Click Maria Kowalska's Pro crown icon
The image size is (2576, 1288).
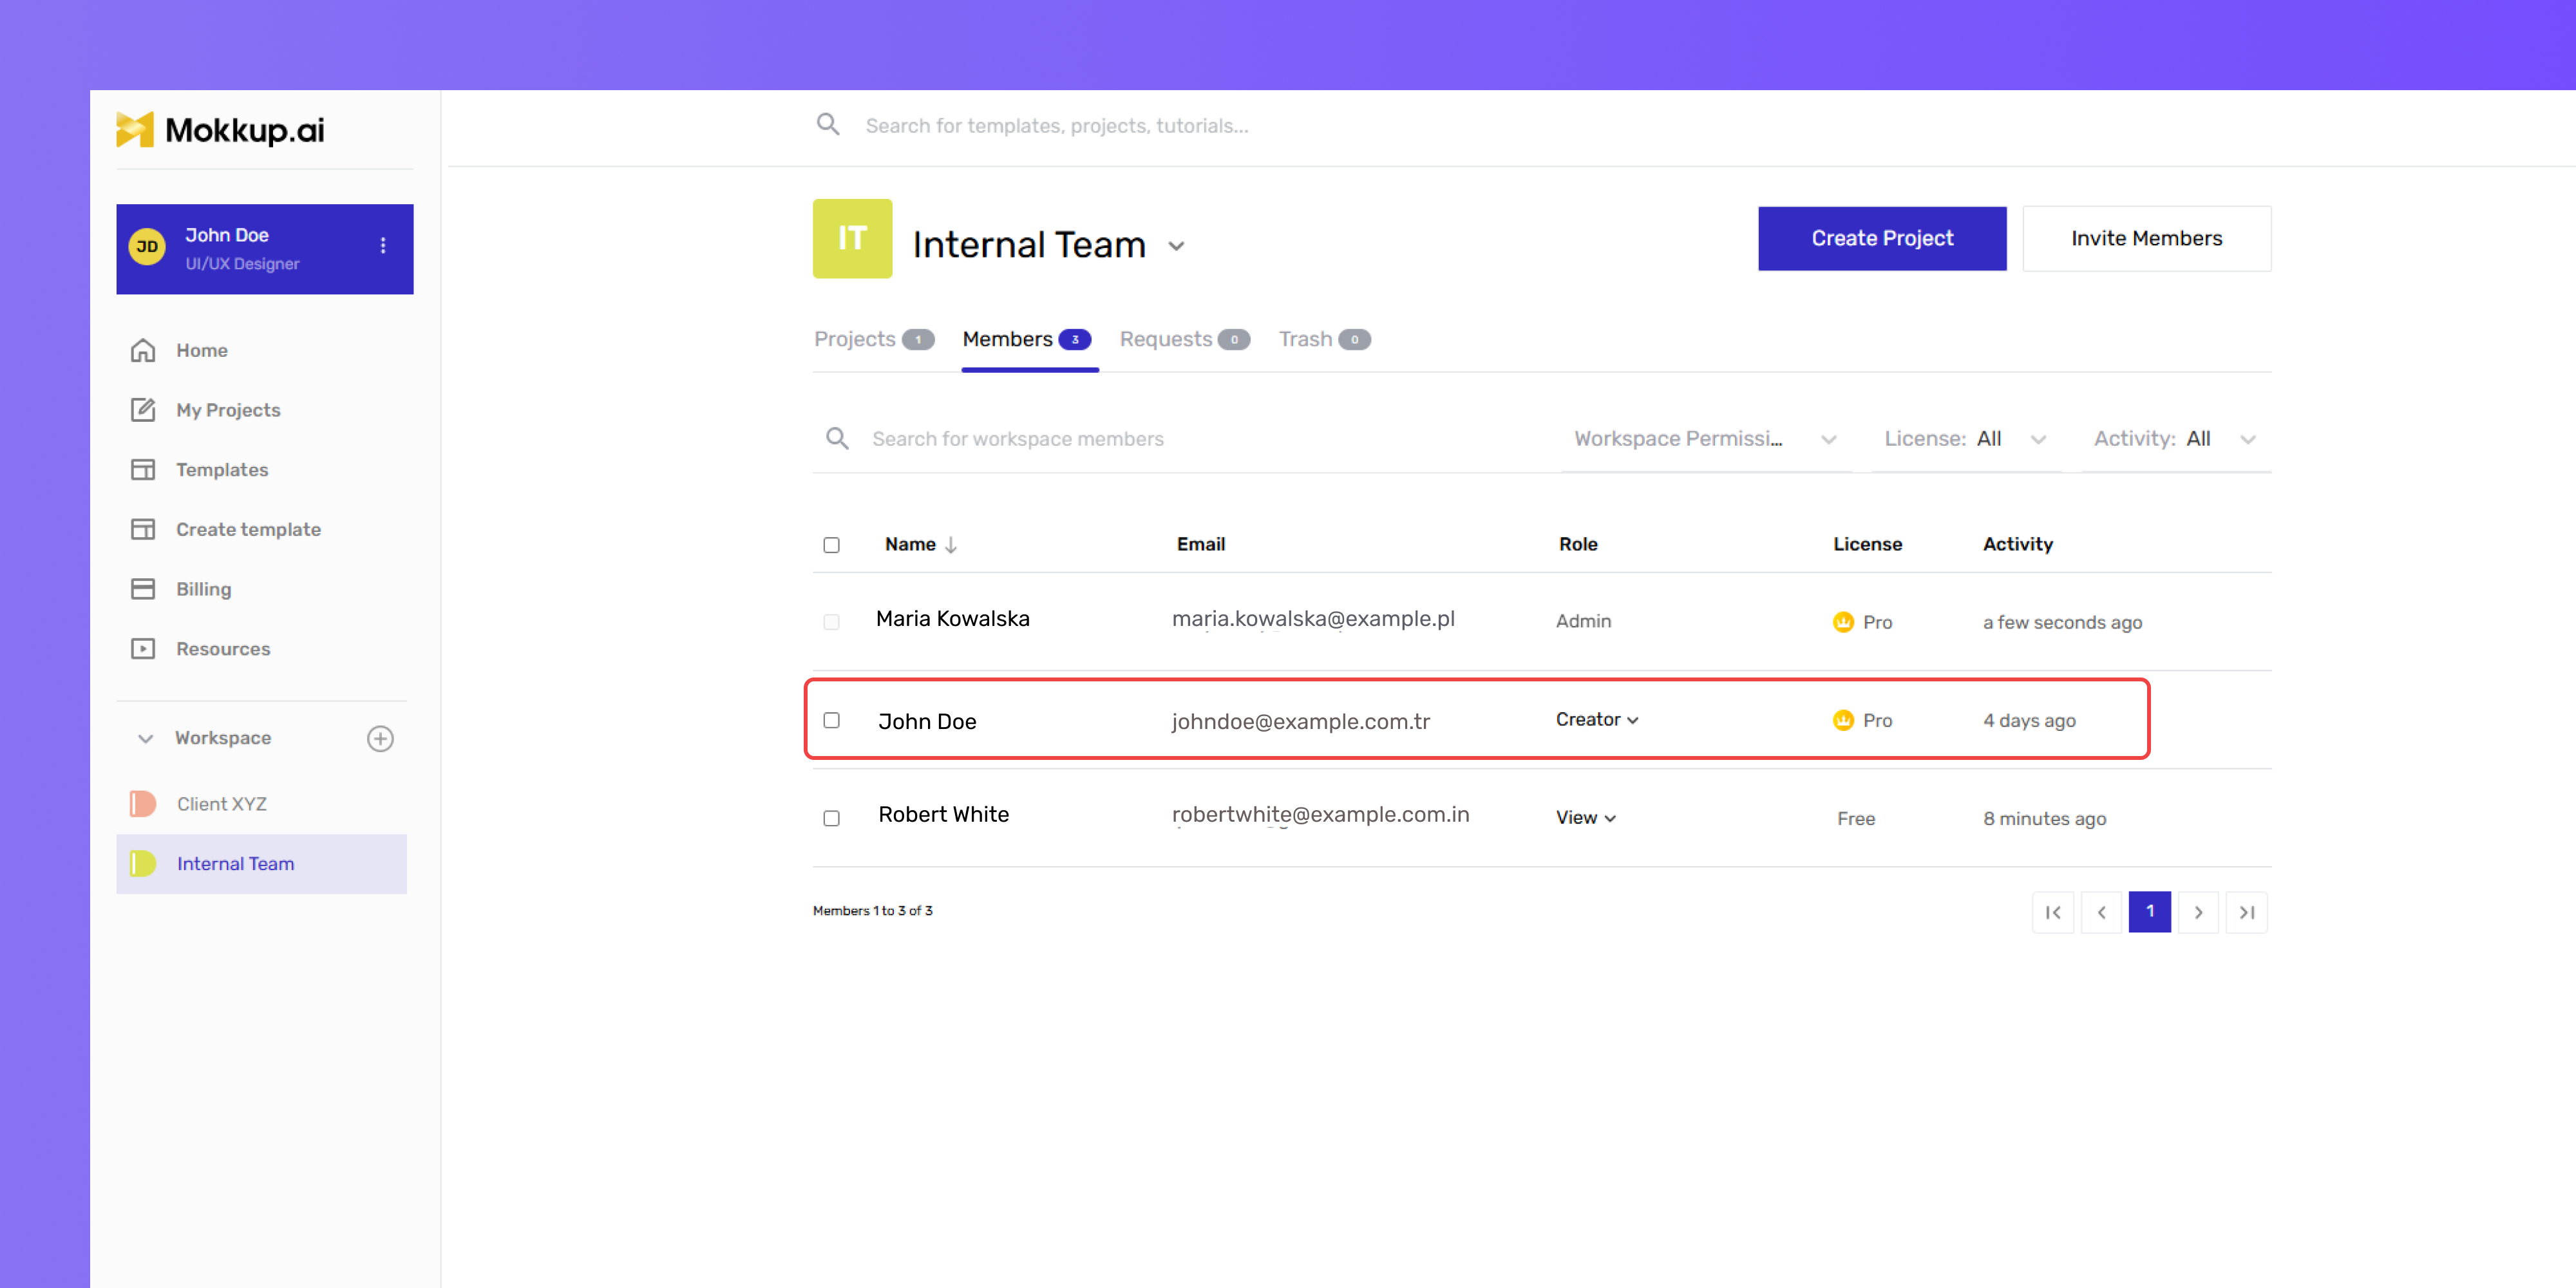tap(1843, 622)
